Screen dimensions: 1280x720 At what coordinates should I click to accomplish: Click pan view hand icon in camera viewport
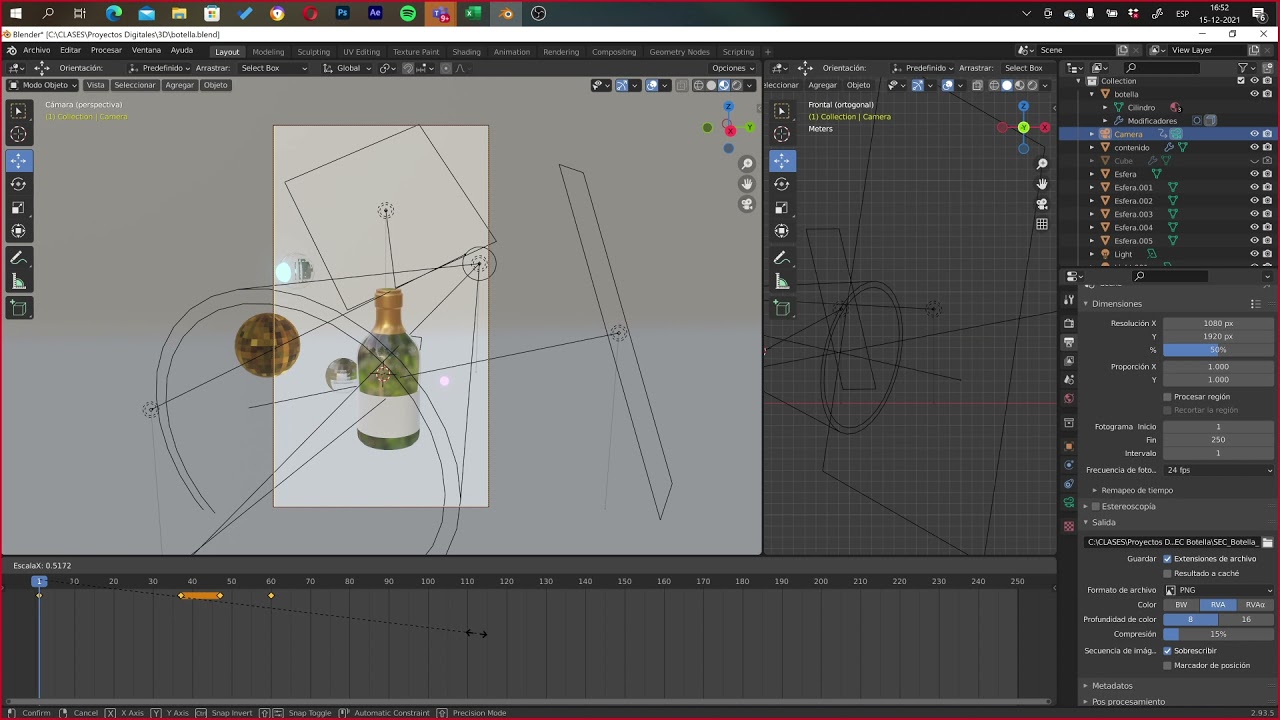[747, 184]
